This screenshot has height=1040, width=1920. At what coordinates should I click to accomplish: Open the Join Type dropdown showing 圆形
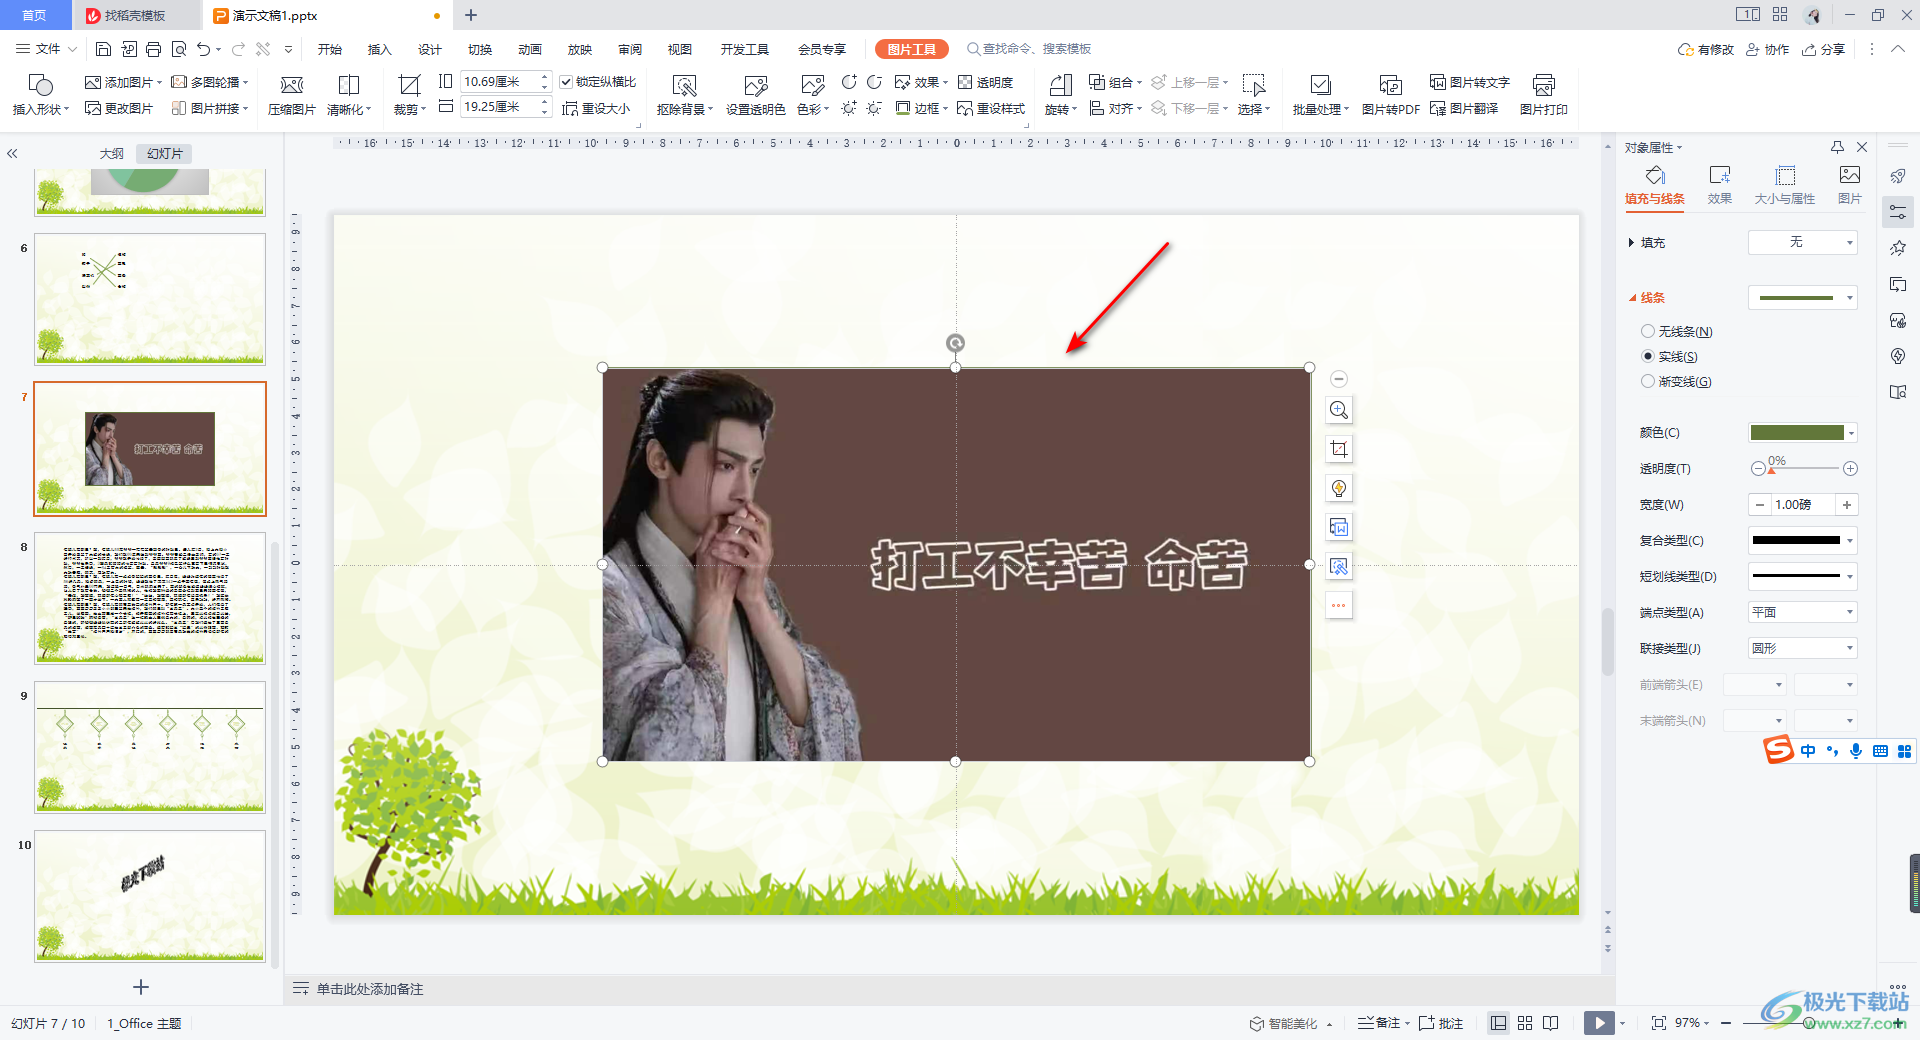1802,648
